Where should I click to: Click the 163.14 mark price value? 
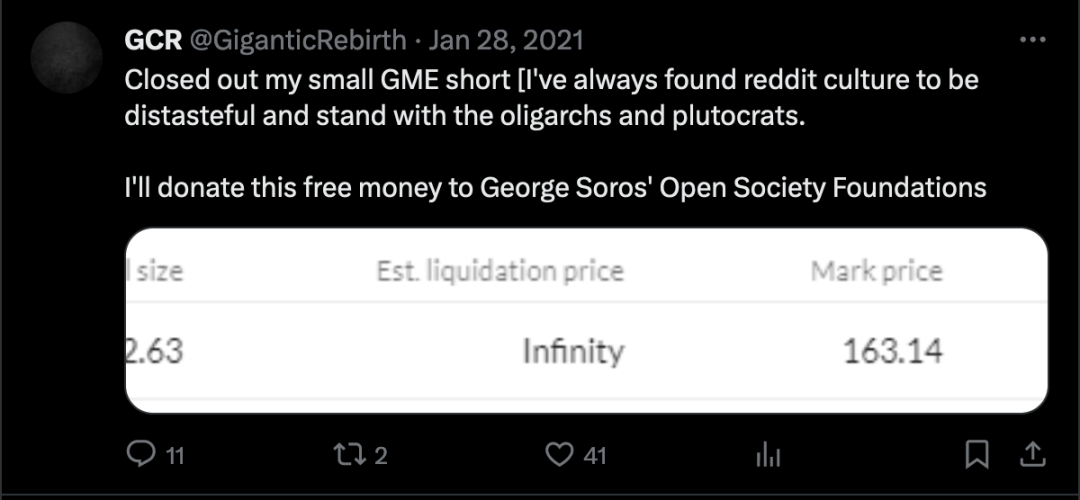[892, 352]
